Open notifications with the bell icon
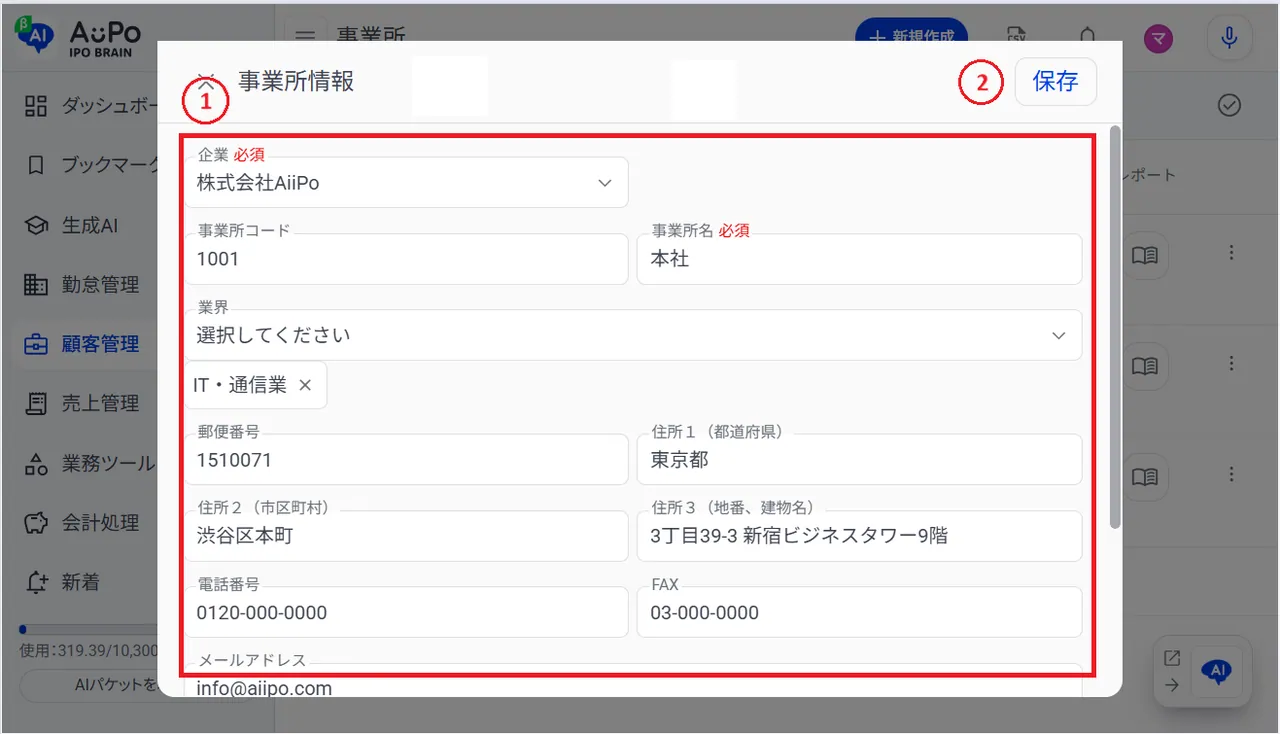The height and width of the screenshot is (734, 1280). 1089,37
